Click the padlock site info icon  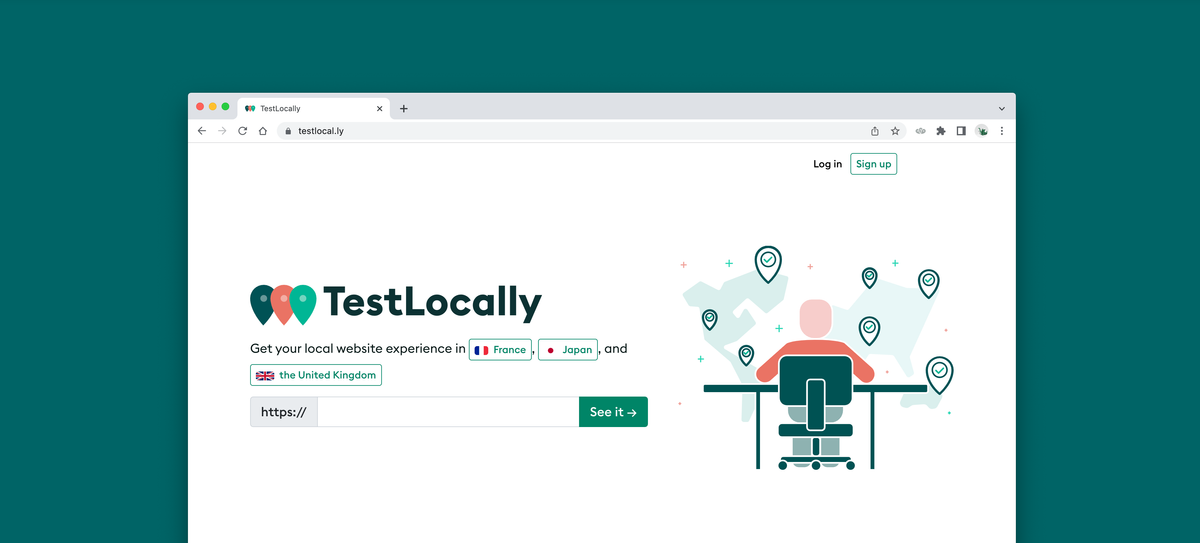point(288,131)
